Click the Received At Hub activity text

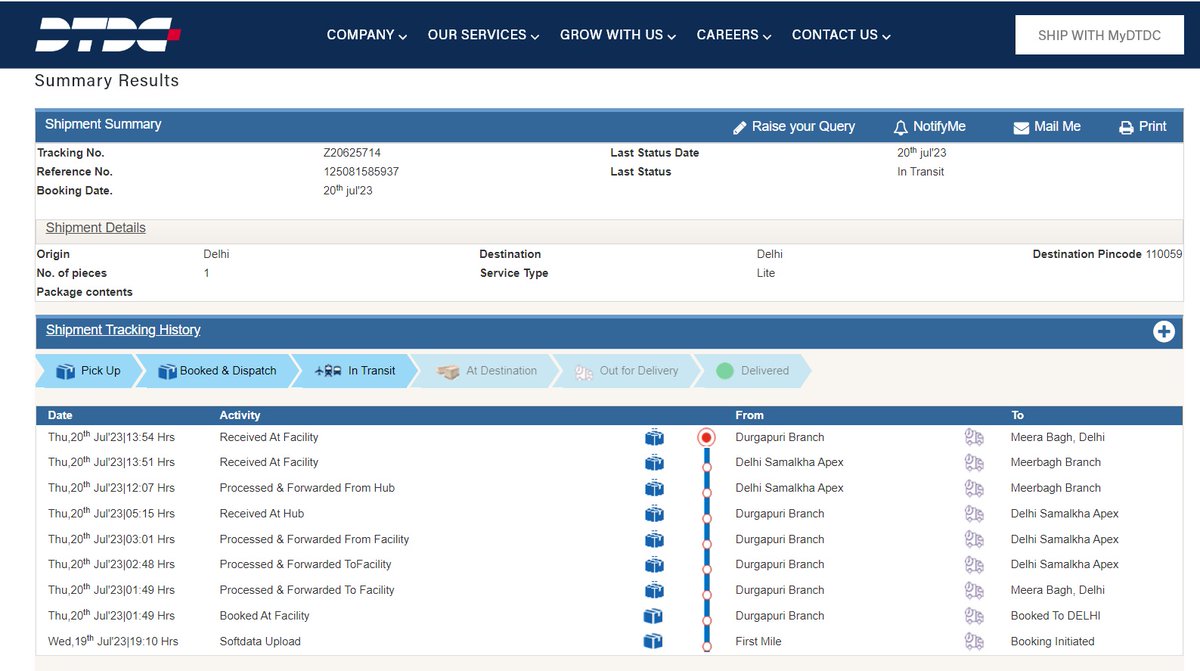[x=262, y=514]
